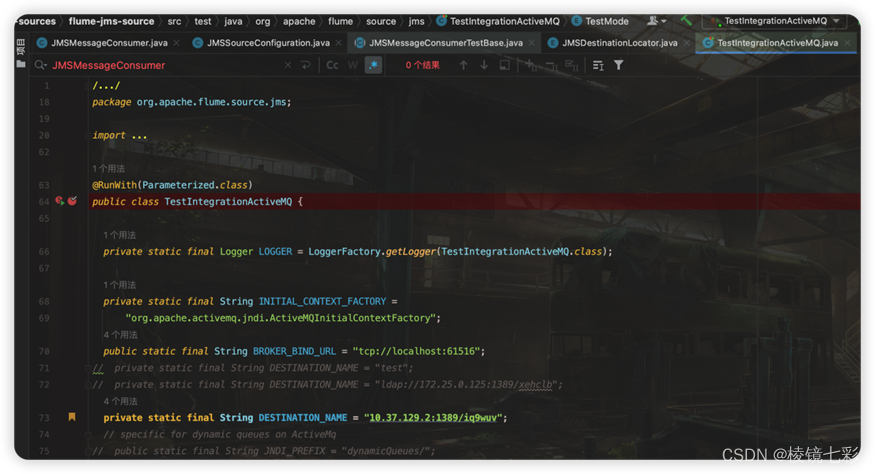Click flume-jms-source in breadcrumb path

tap(111, 21)
